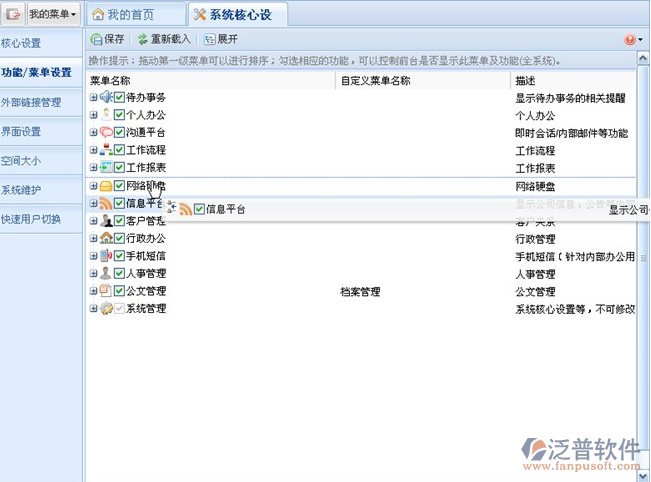Expand the 网络硬盘 tree node

pos(93,186)
